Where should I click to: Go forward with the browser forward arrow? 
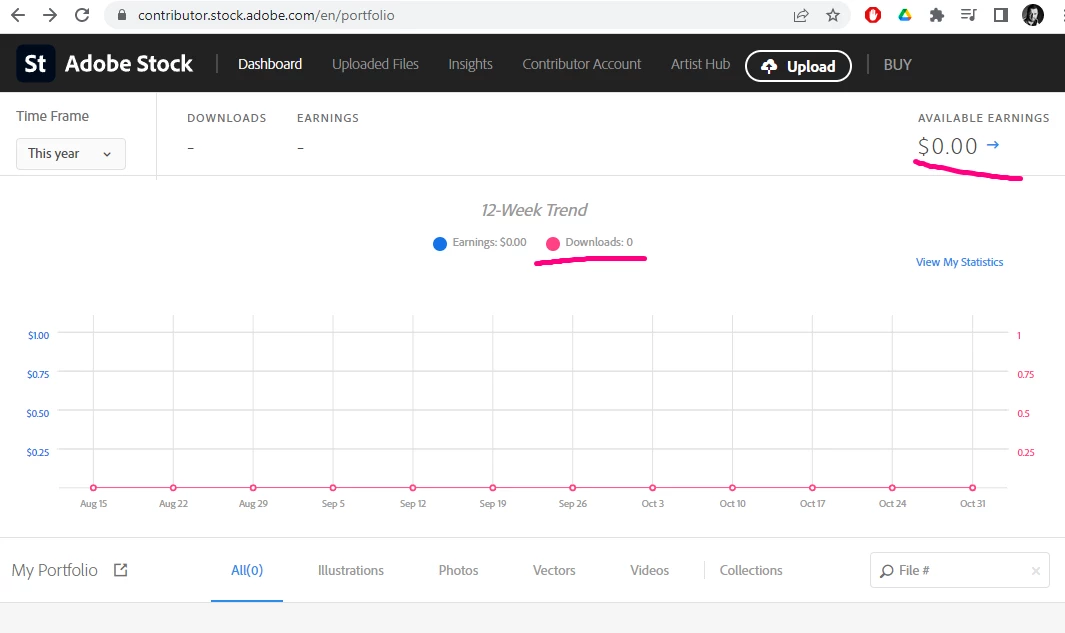(50, 15)
